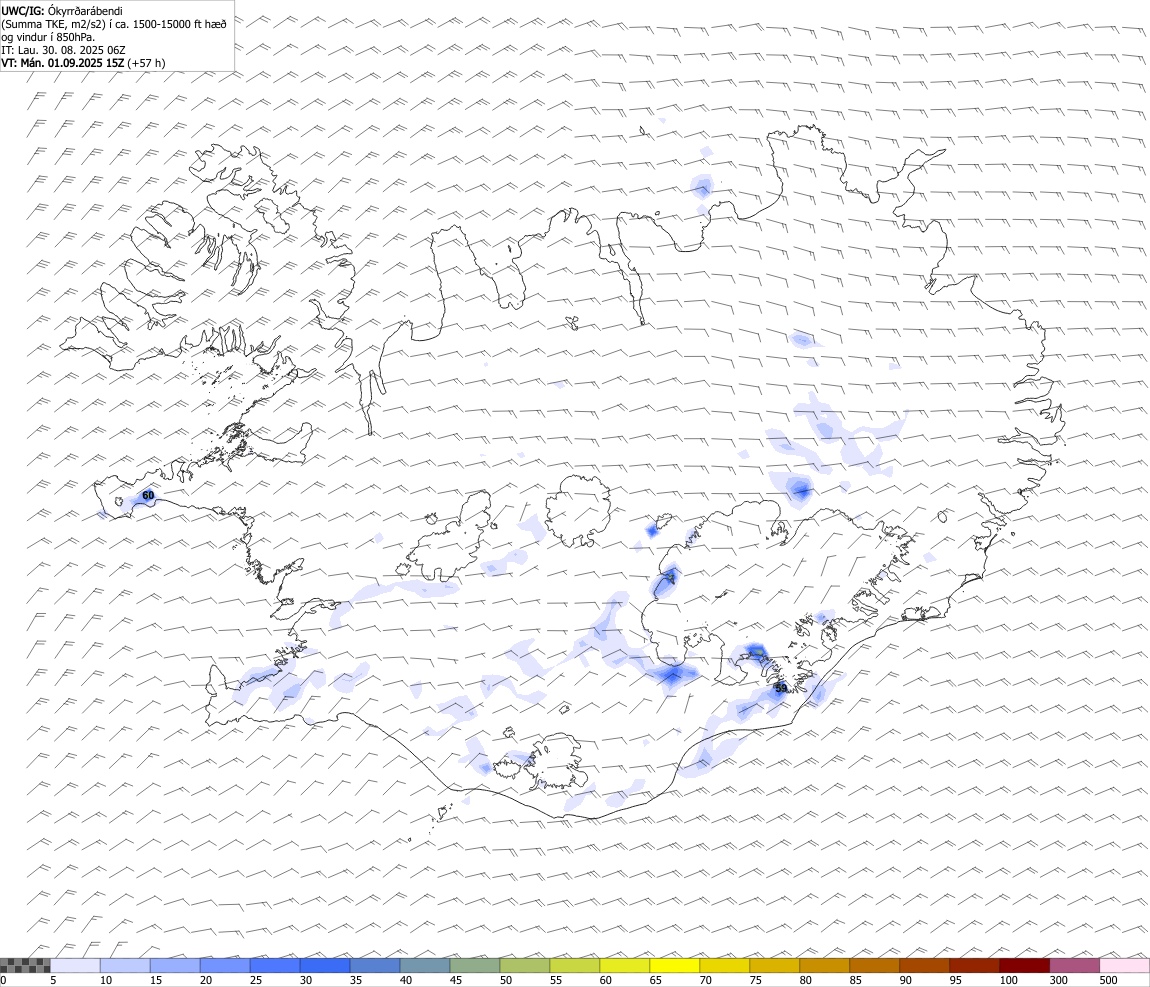
Task: Pick the 80–85 orange legend swatch
Action: click(x=825, y=965)
